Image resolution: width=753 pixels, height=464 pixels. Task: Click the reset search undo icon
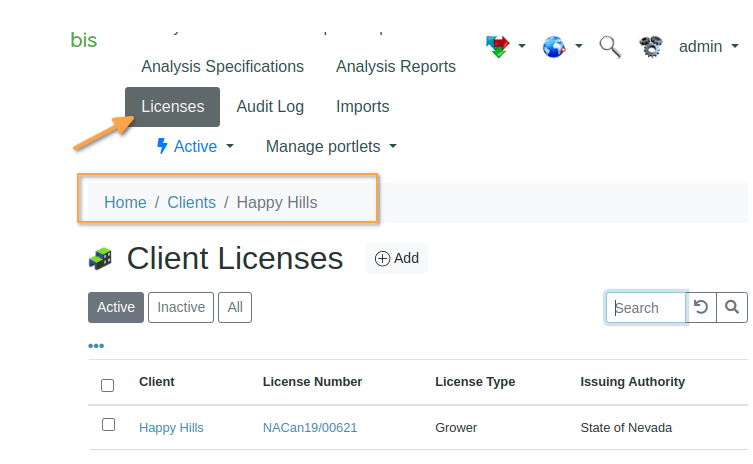click(x=702, y=307)
